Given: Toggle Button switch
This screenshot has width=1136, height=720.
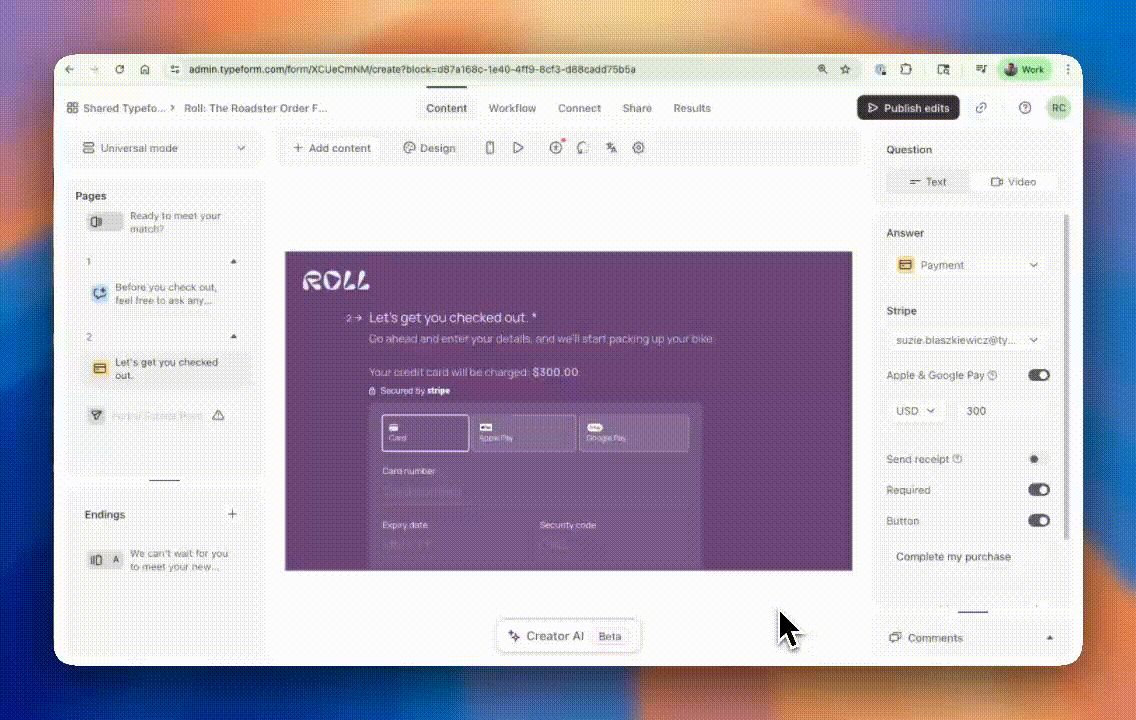Looking at the screenshot, I should [x=1038, y=521].
